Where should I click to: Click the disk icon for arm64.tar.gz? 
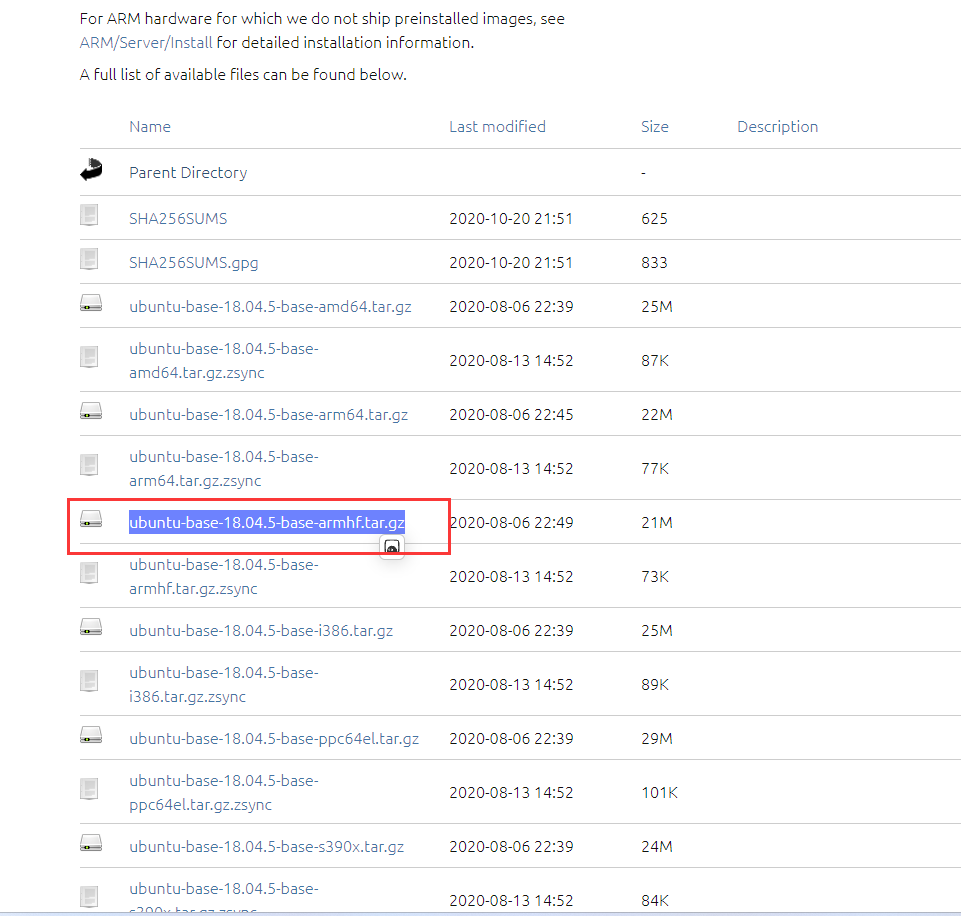pyautogui.click(x=91, y=411)
